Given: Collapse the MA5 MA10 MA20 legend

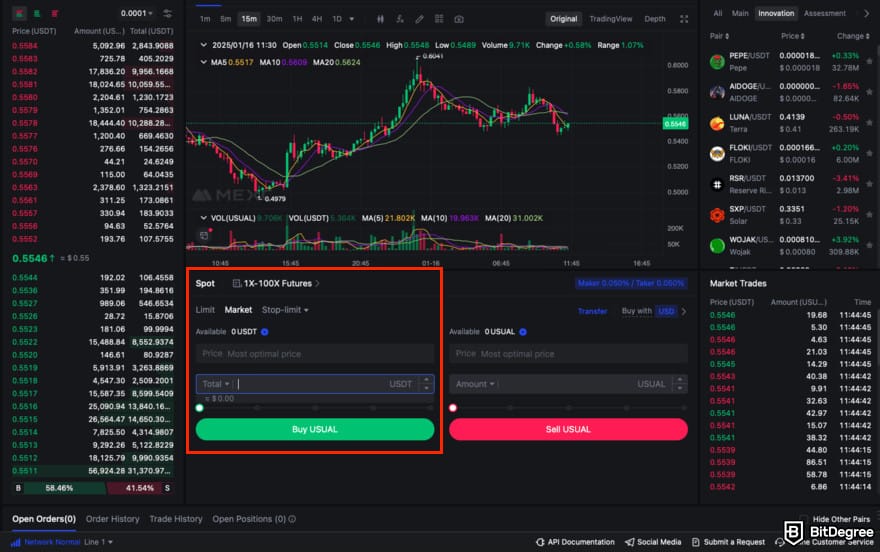Looking at the screenshot, I should [x=203, y=62].
